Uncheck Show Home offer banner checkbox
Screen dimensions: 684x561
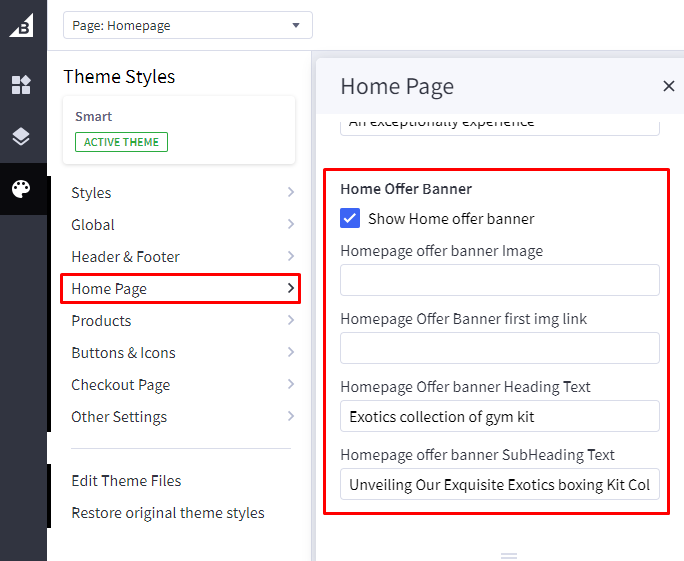(x=350, y=218)
